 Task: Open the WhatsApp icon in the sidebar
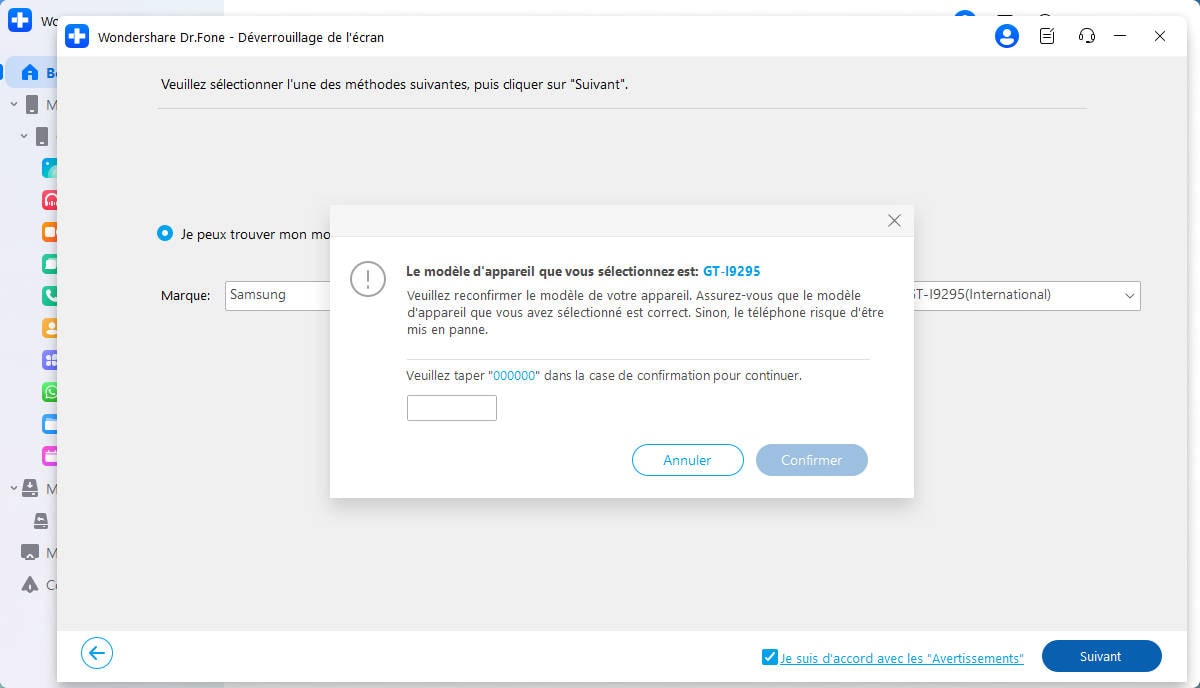pyautogui.click(x=49, y=391)
